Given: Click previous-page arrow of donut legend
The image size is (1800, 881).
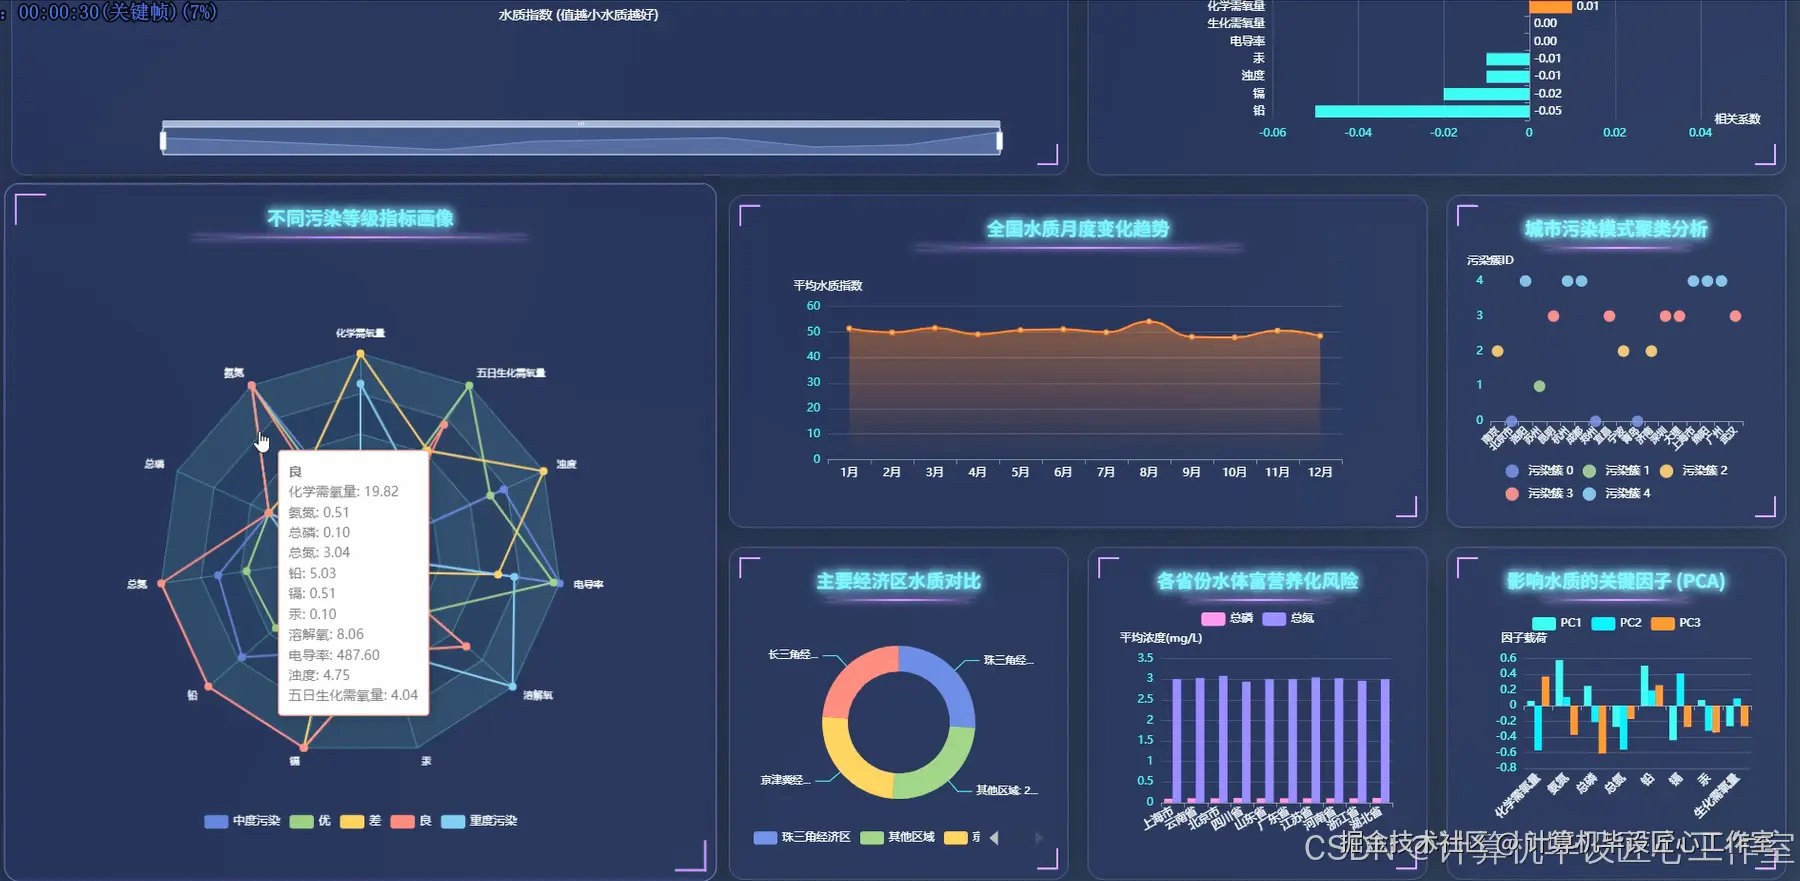Looking at the screenshot, I should 994,838.
